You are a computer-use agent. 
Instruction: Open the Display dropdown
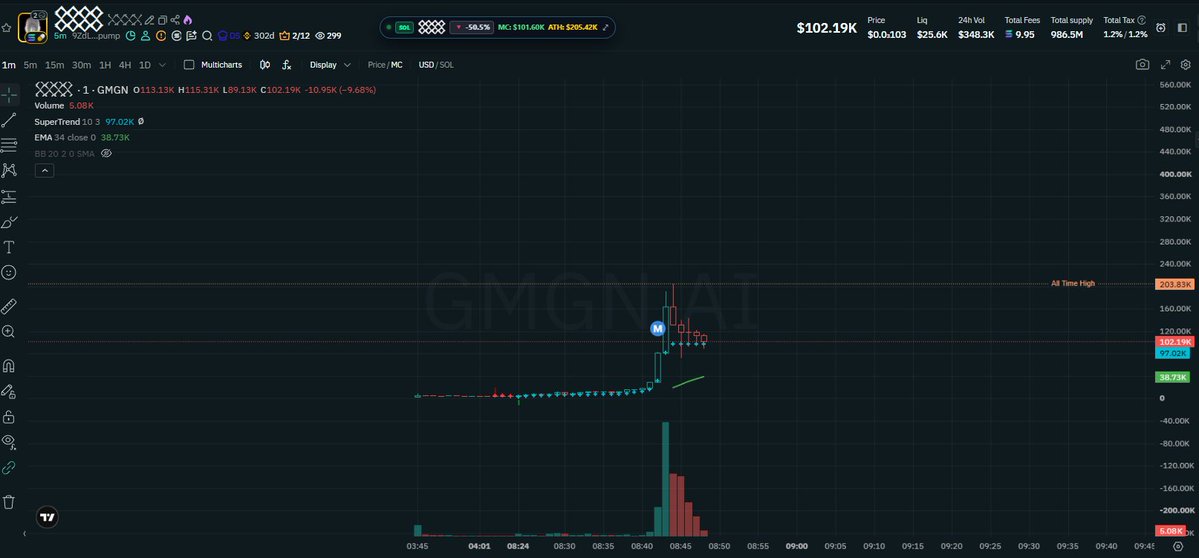coord(330,65)
